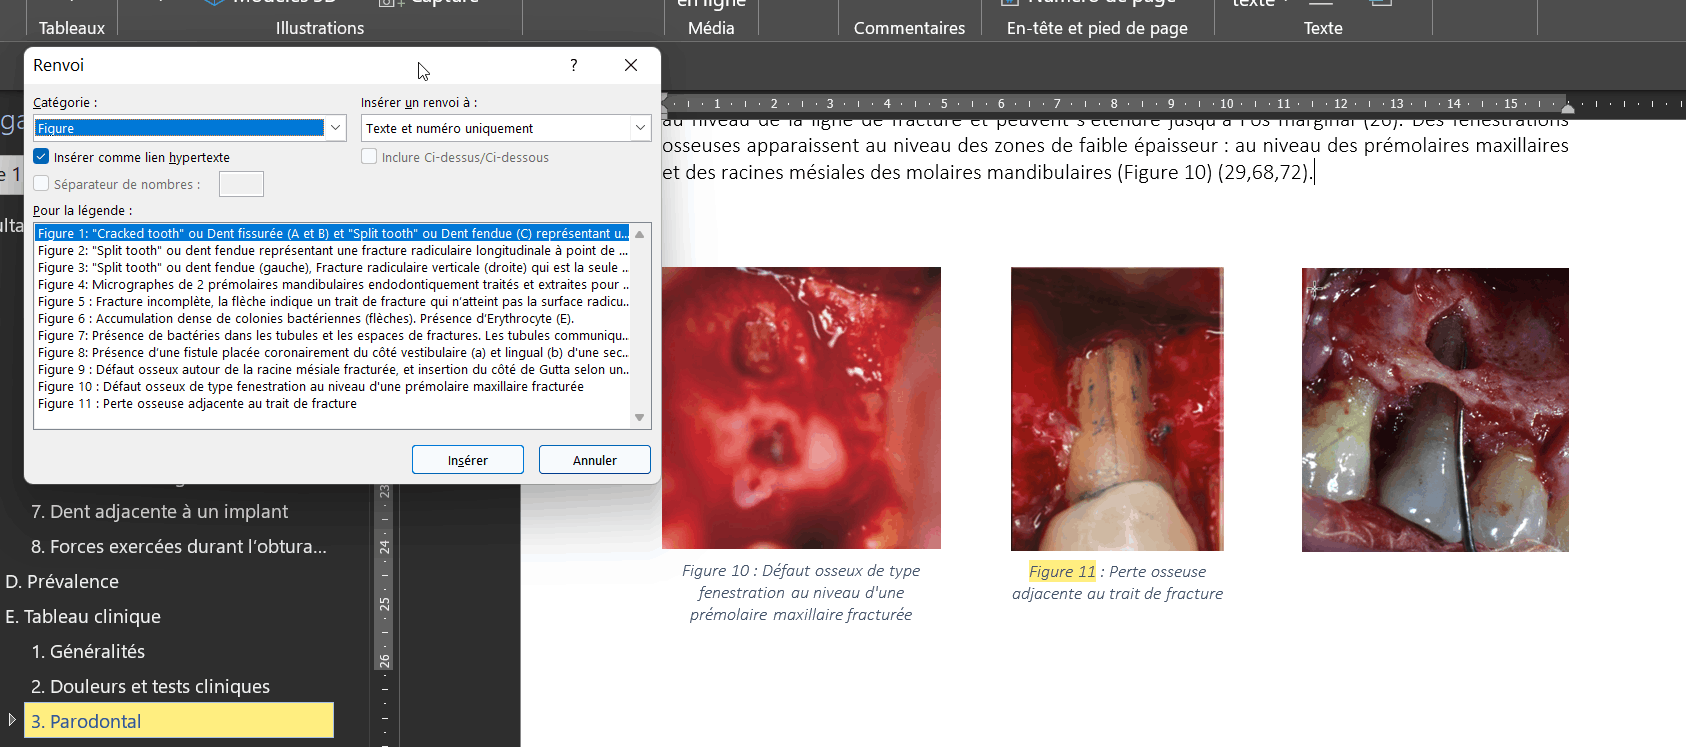Toggle 'Séparateur de nombres' checkbox
Image resolution: width=1686 pixels, height=747 pixels.
(x=41, y=184)
